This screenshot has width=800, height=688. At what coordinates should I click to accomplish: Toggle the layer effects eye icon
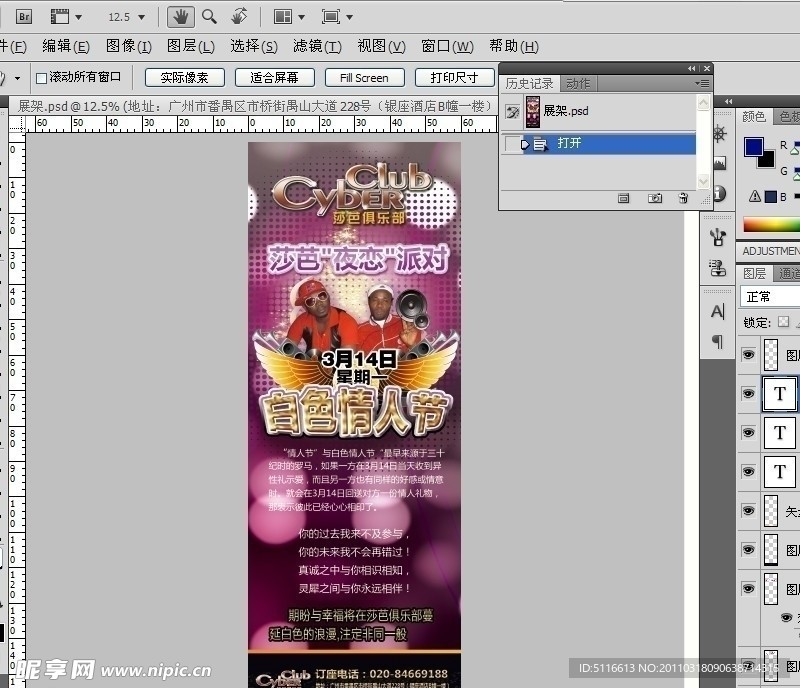point(787,618)
